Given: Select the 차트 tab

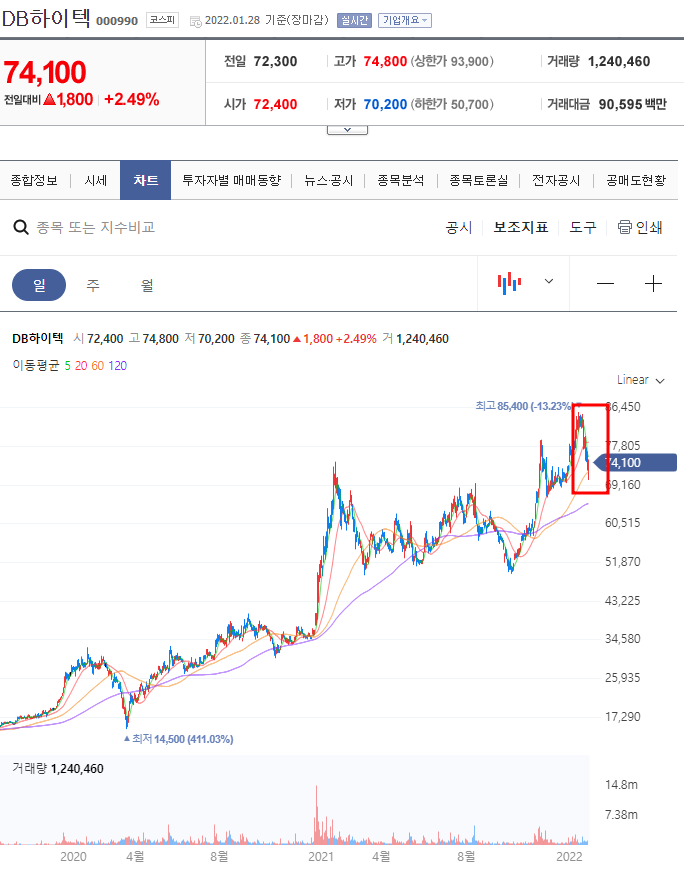Looking at the screenshot, I should (145, 180).
